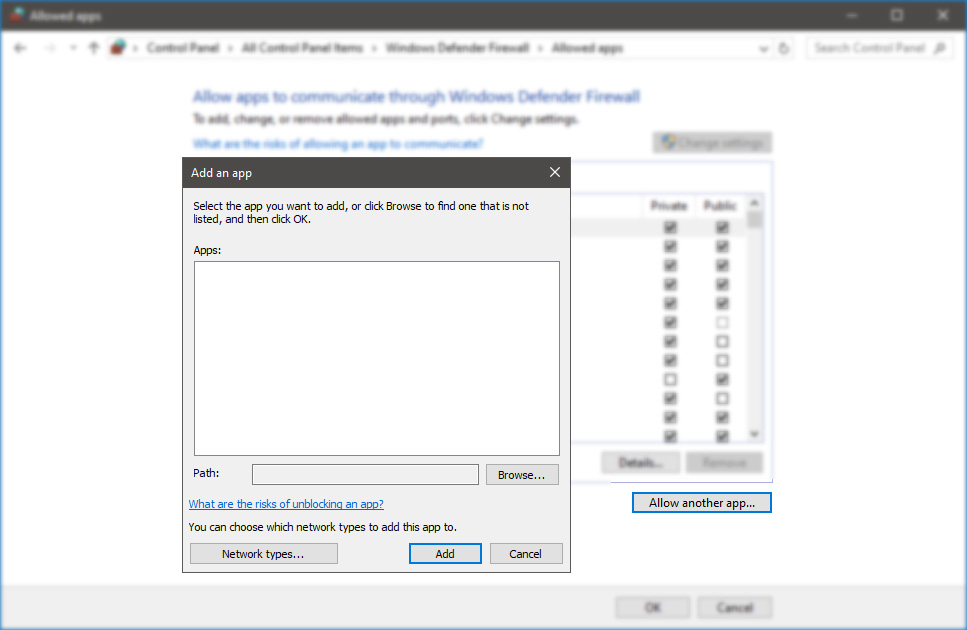Click Cancel in the Allowed apps window
This screenshot has width=967, height=630.
(x=735, y=608)
